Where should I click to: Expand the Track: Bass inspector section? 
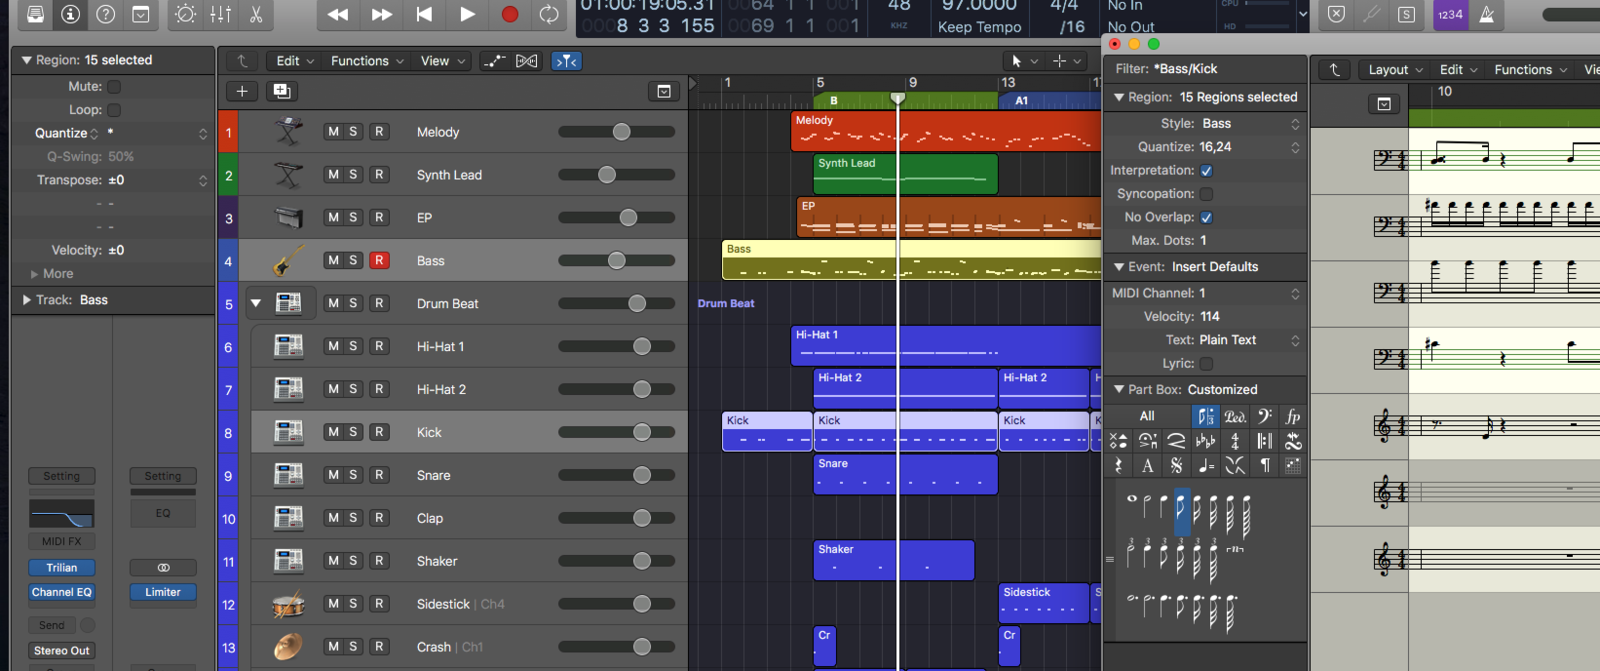coord(26,300)
